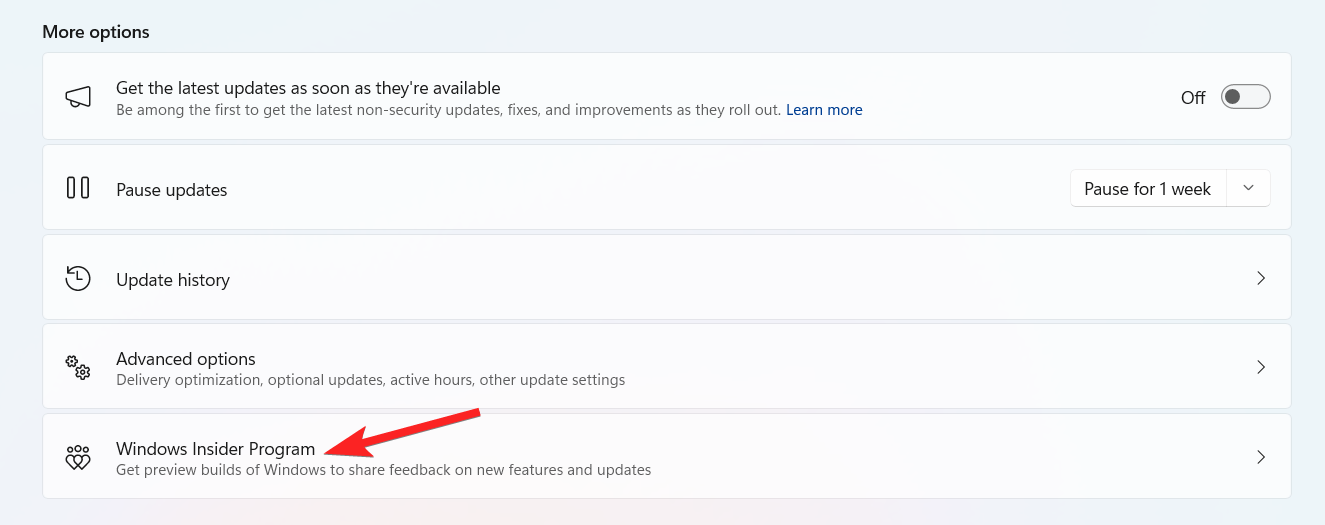Click the Update history clock icon
Screen dimensions: 1325x525
pyautogui.click(x=78, y=279)
